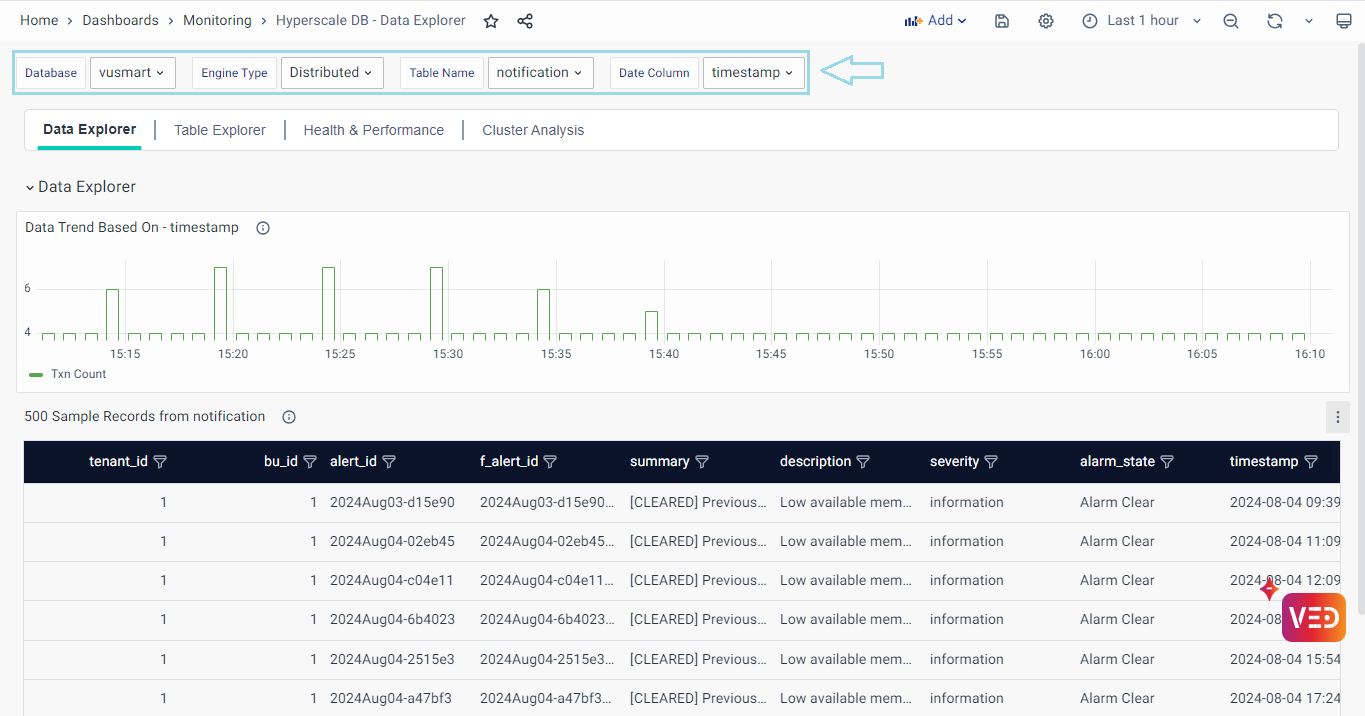Open the three-dot panel menu
The width and height of the screenshot is (1365, 716).
[1337, 417]
